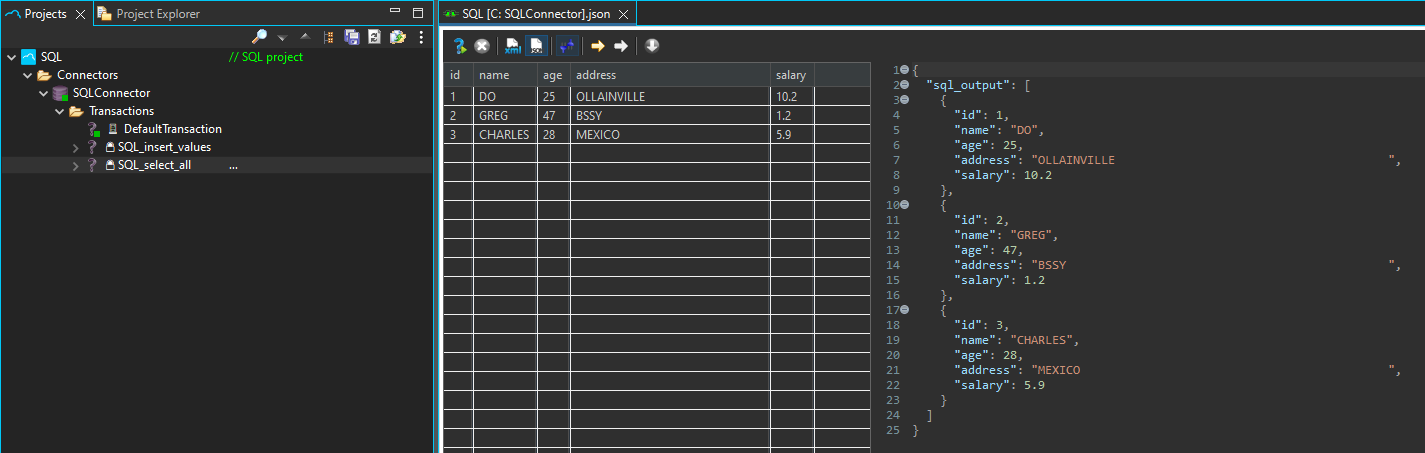Click the yellow right arrow icon
Image resolution: width=1425 pixels, height=453 pixels.
point(598,46)
